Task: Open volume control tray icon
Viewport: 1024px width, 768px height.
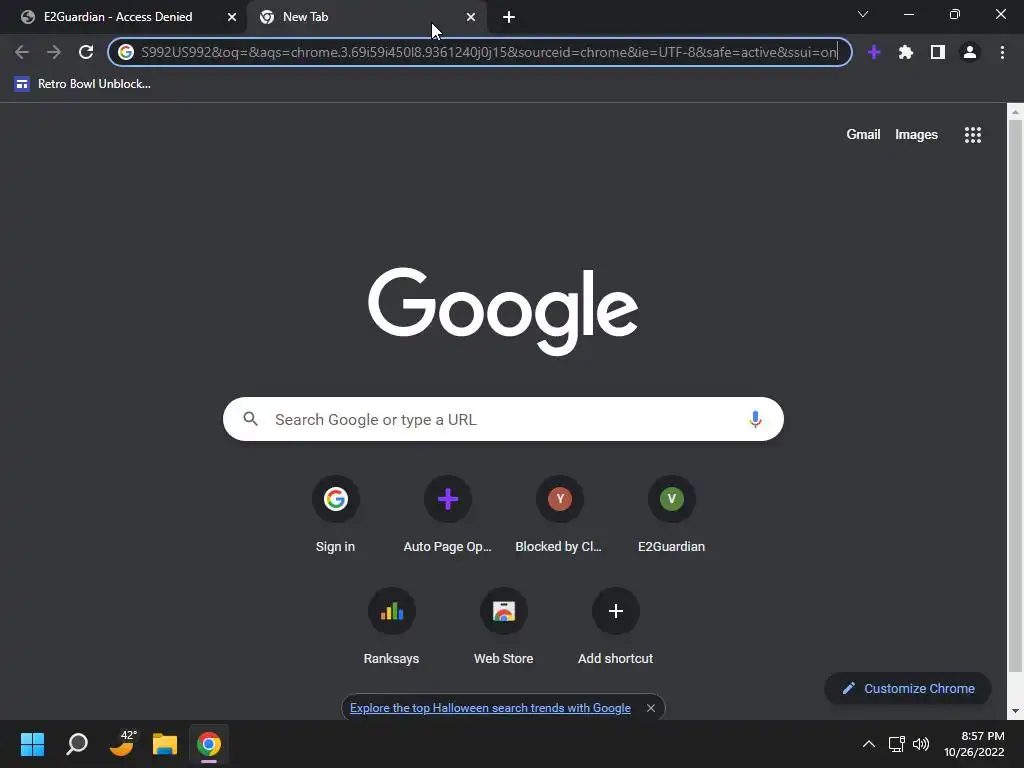Action: tap(921, 744)
